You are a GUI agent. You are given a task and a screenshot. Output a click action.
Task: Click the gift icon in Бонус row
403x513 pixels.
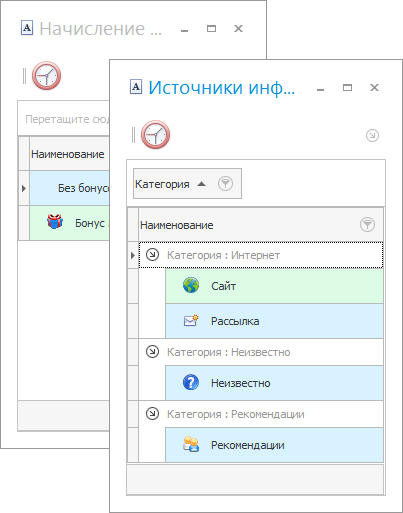click(55, 222)
